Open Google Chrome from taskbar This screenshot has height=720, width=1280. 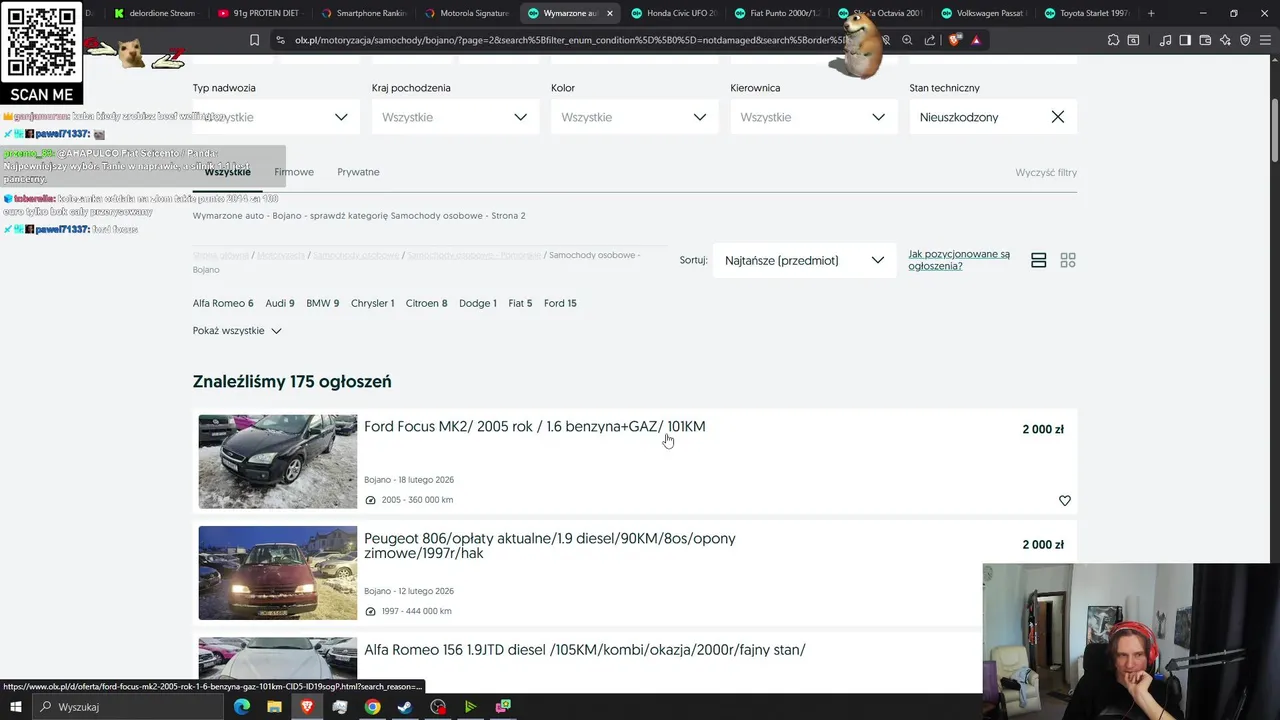372,707
